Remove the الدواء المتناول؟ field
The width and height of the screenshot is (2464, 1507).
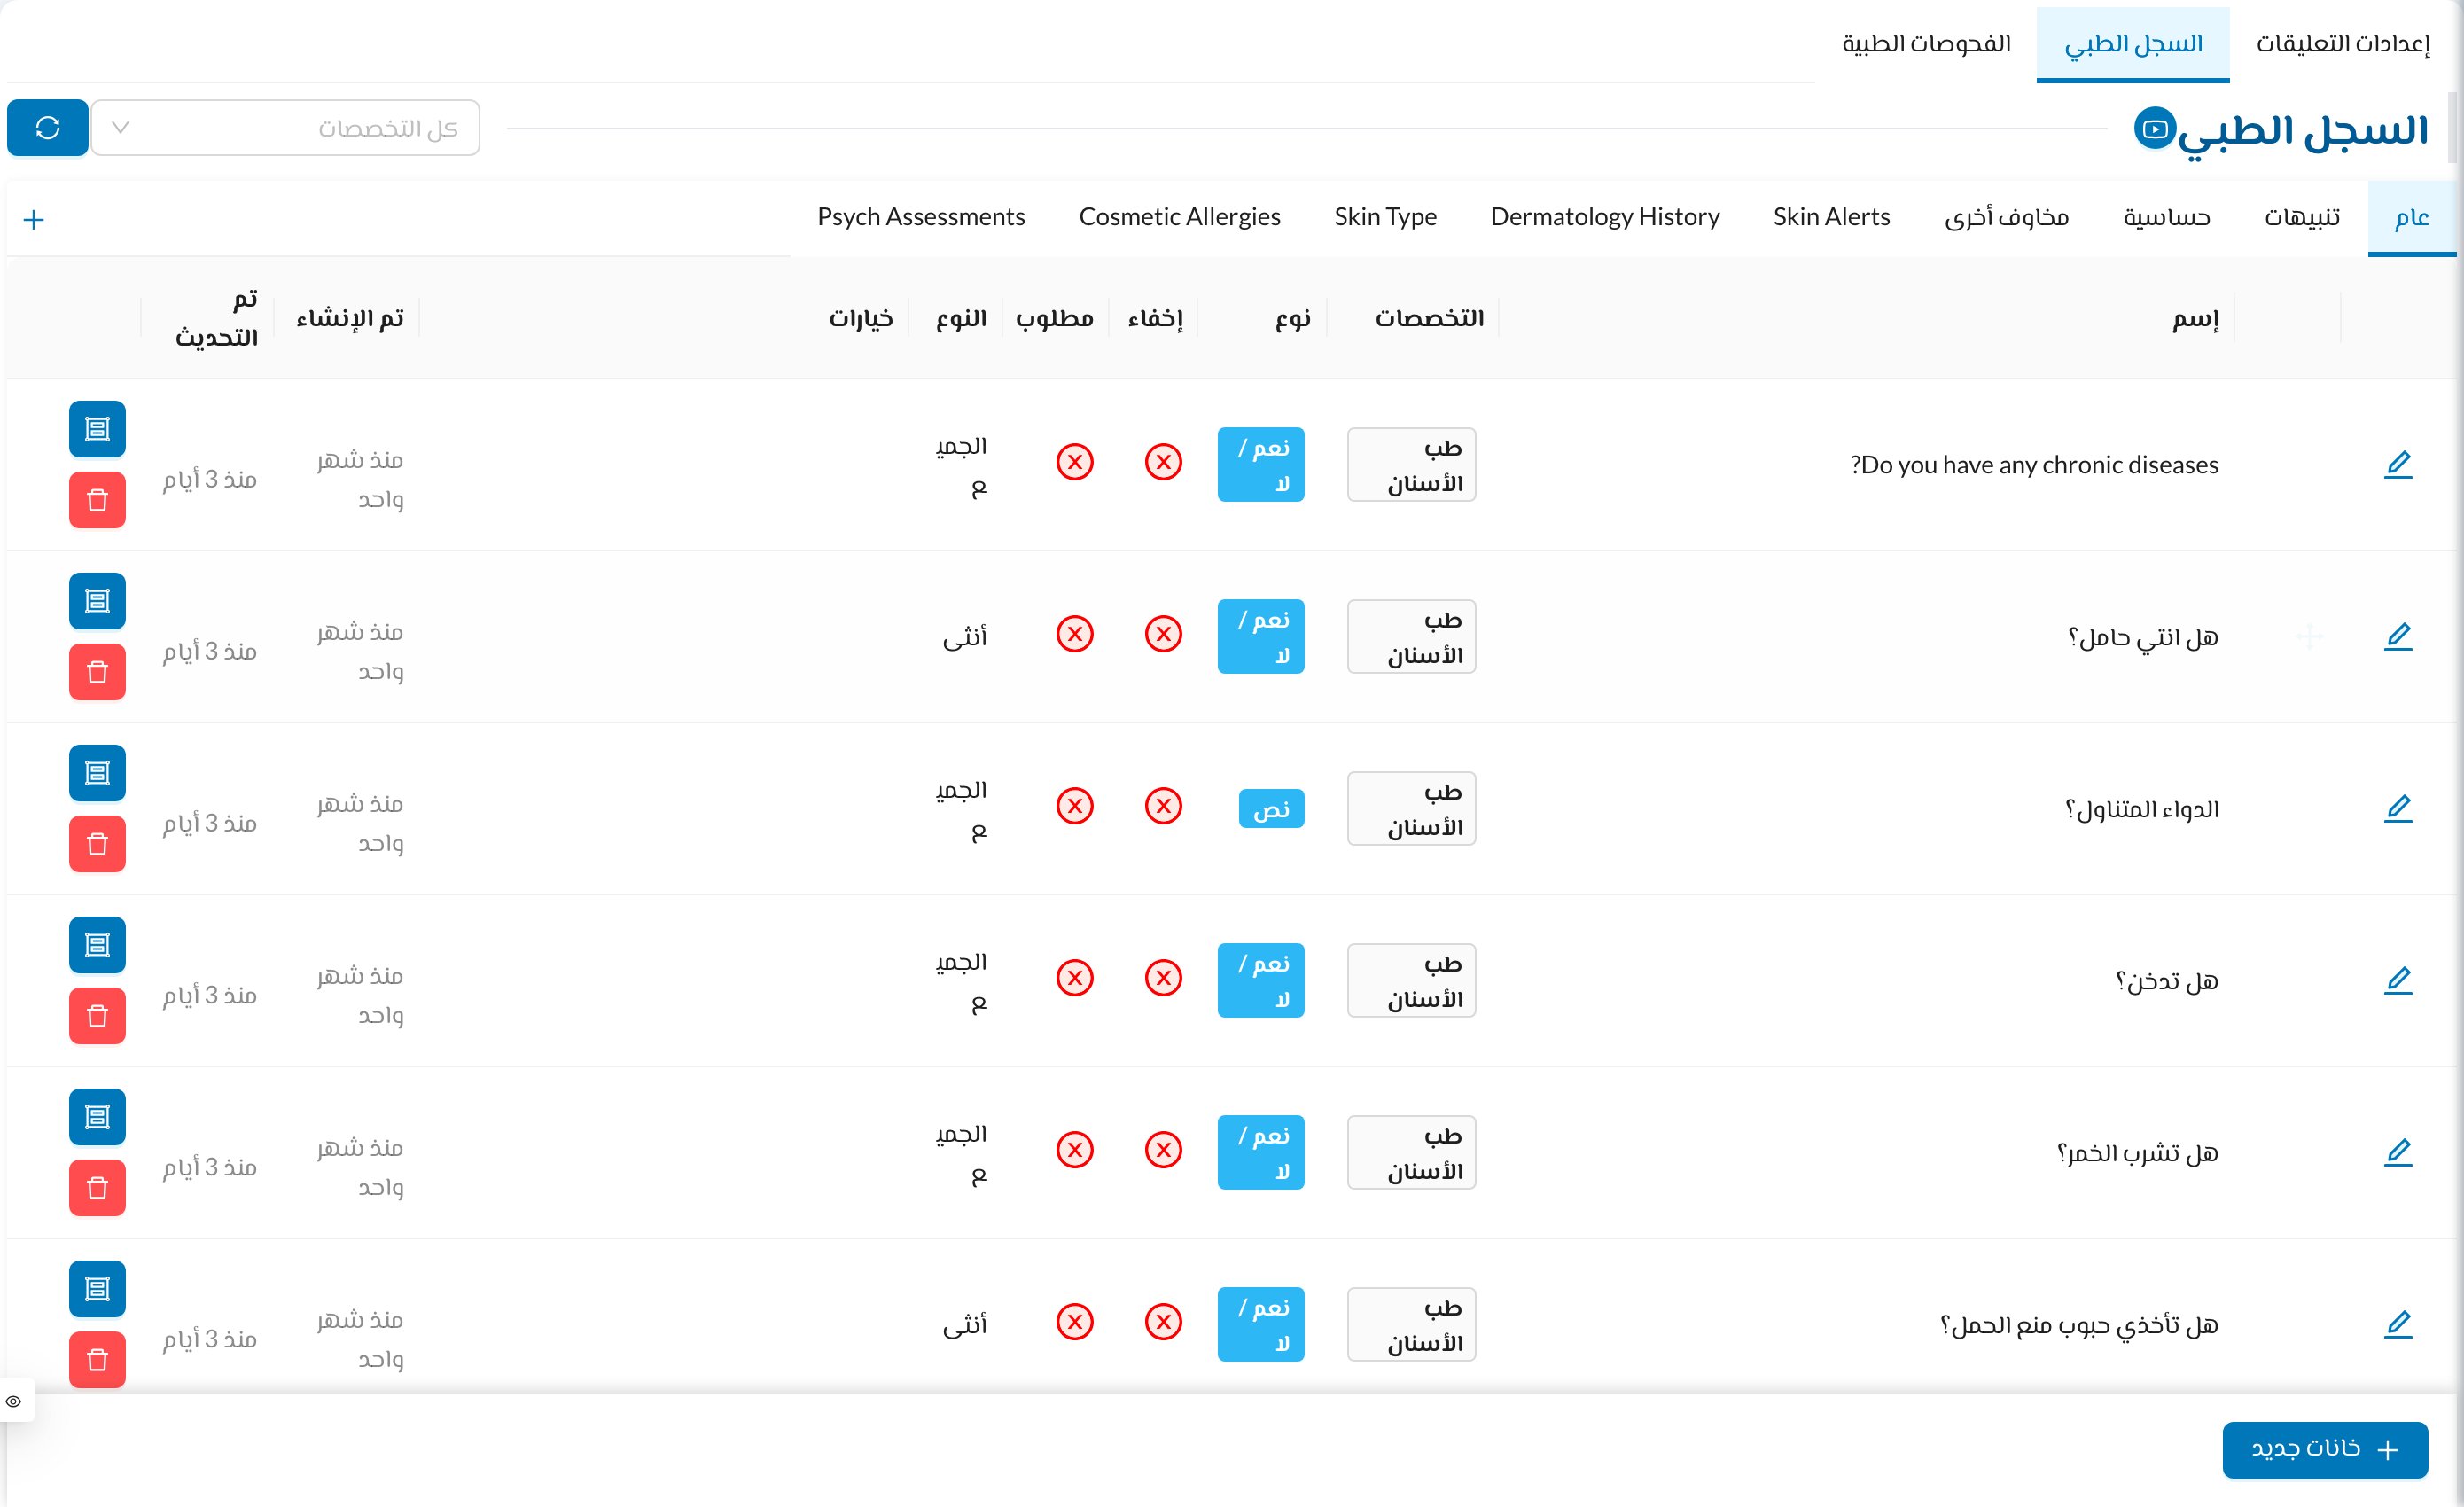[x=97, y=844]
